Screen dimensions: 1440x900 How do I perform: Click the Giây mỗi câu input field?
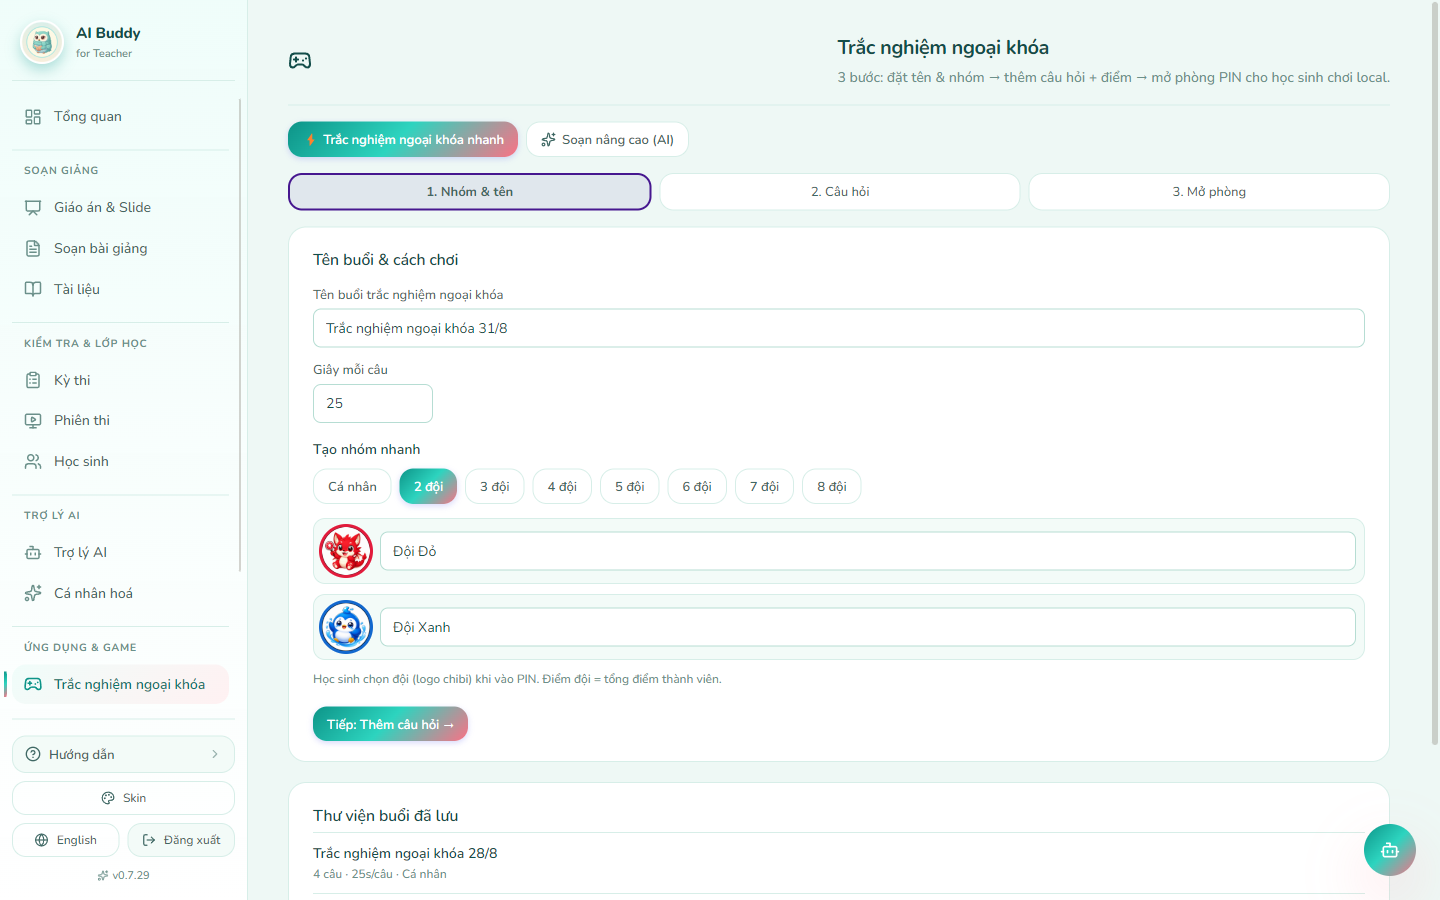(x=373, y=403)
